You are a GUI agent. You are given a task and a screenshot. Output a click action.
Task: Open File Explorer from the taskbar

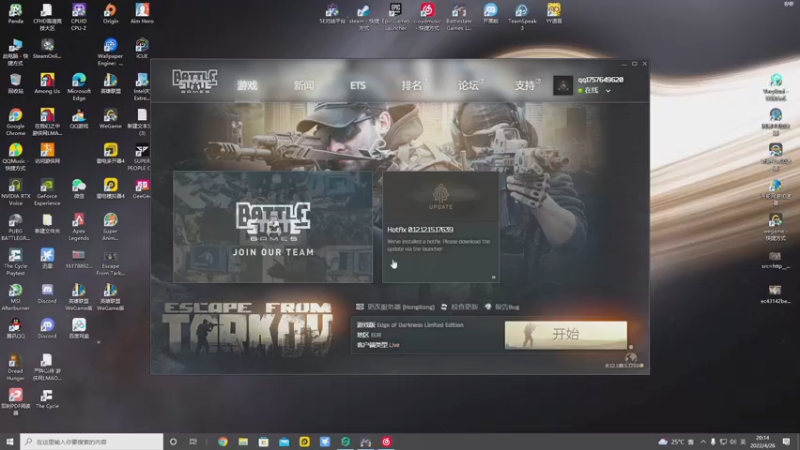click(243, 441)
